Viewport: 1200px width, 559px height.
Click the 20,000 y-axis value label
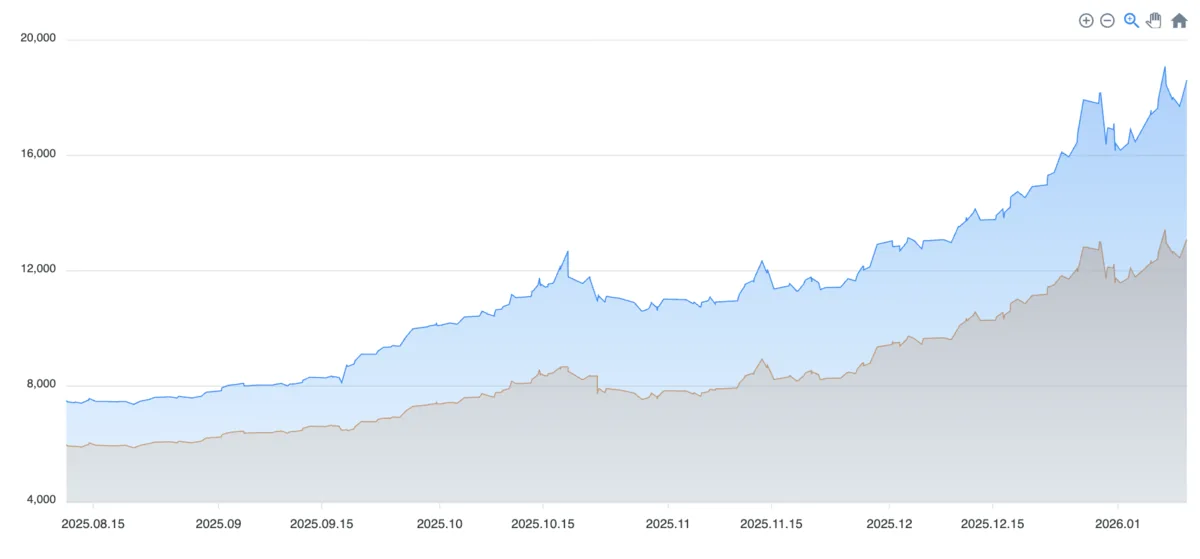[38, 39]
